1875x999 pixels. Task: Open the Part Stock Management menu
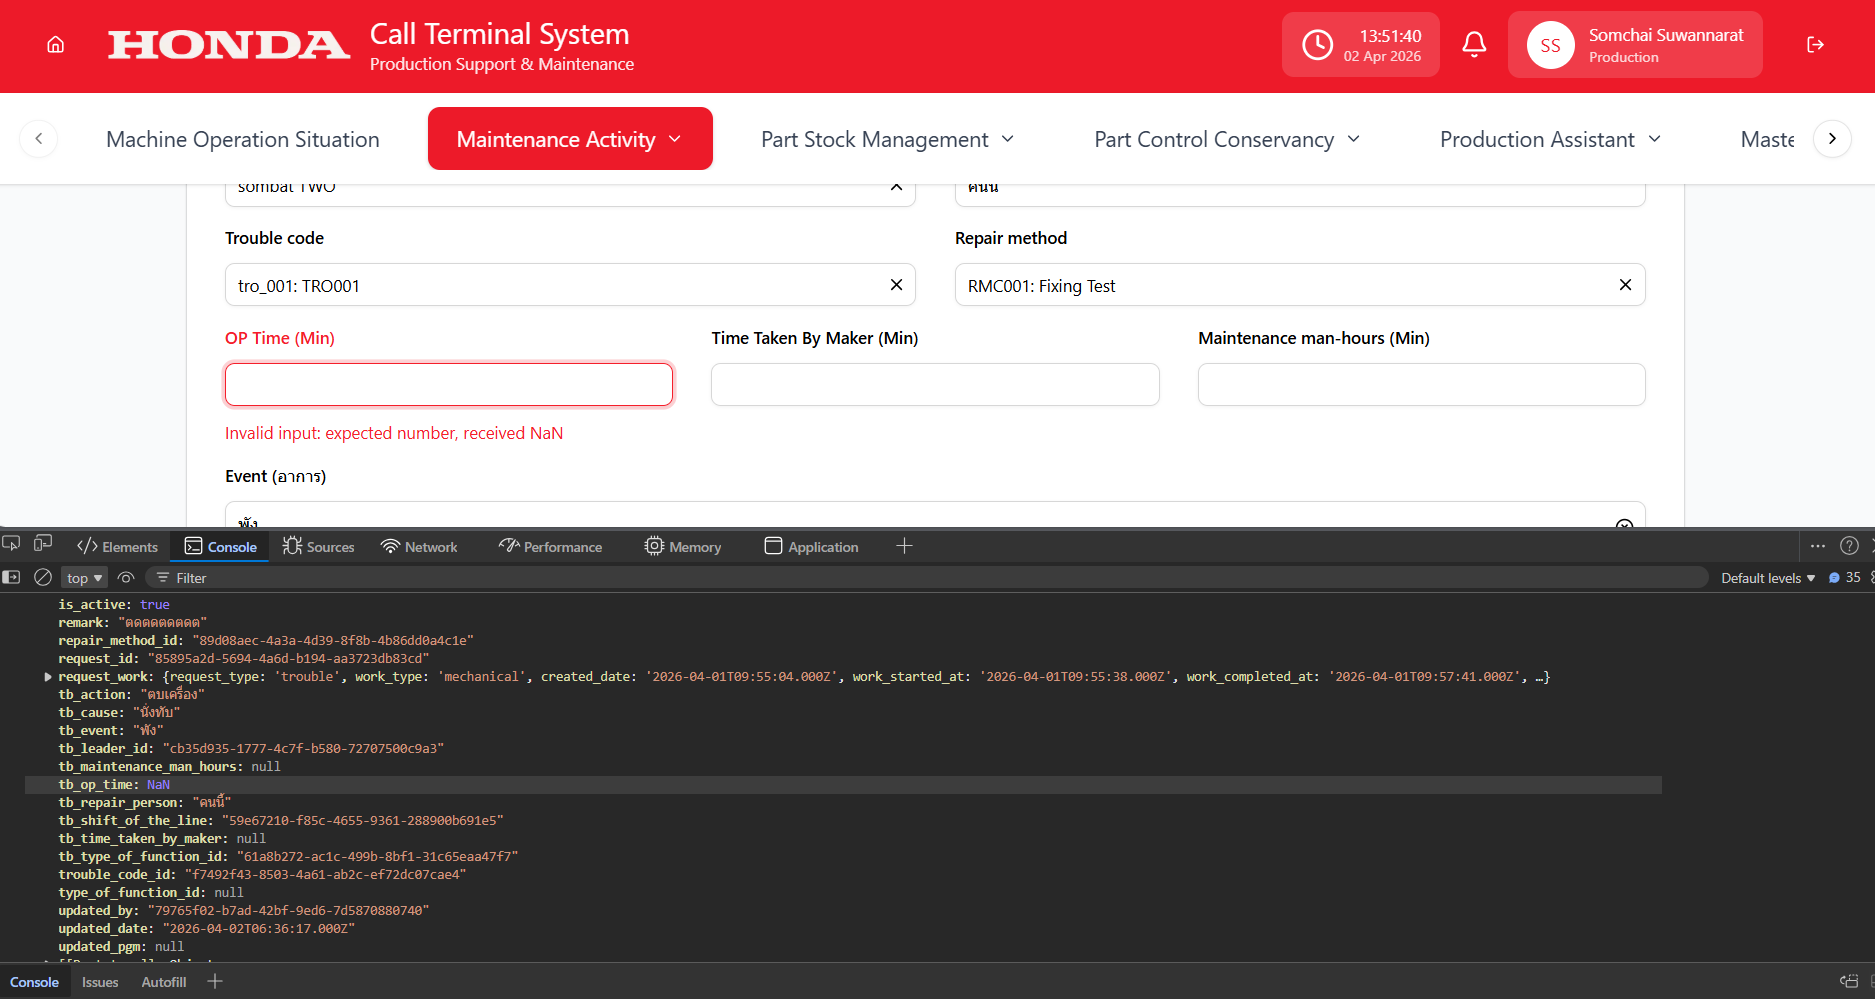887,139
